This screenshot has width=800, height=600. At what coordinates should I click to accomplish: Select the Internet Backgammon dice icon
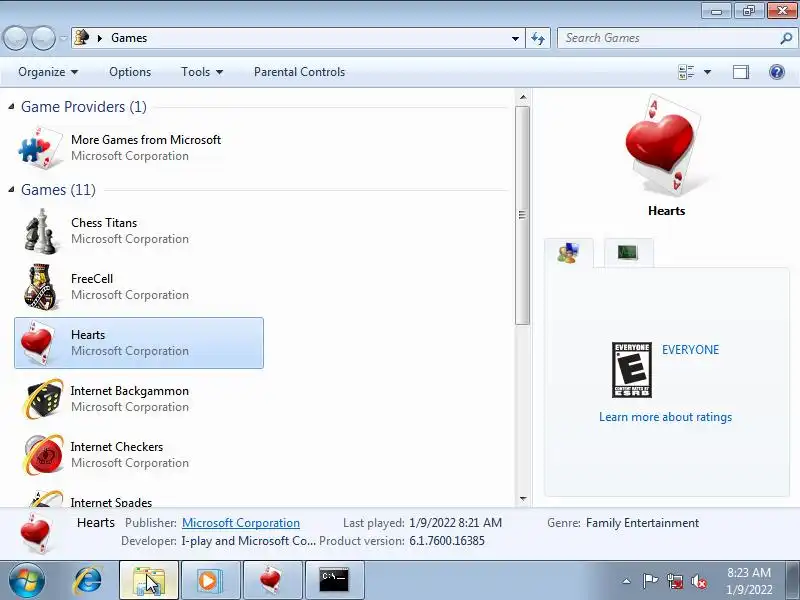(x=43, y=399)
